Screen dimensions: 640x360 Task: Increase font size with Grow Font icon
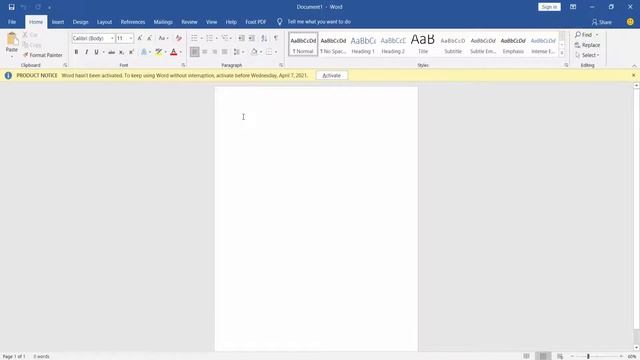click(140, 38)
